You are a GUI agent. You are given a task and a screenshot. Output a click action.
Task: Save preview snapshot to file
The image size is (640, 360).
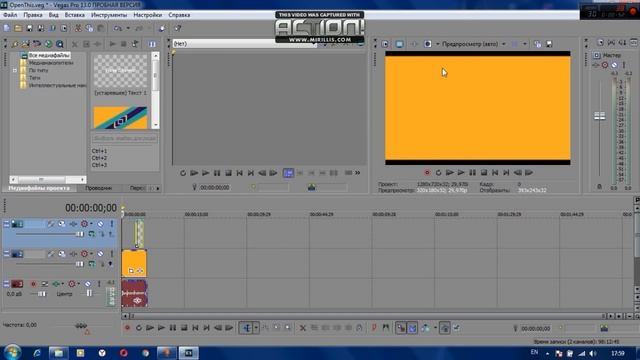coord(549,44)
